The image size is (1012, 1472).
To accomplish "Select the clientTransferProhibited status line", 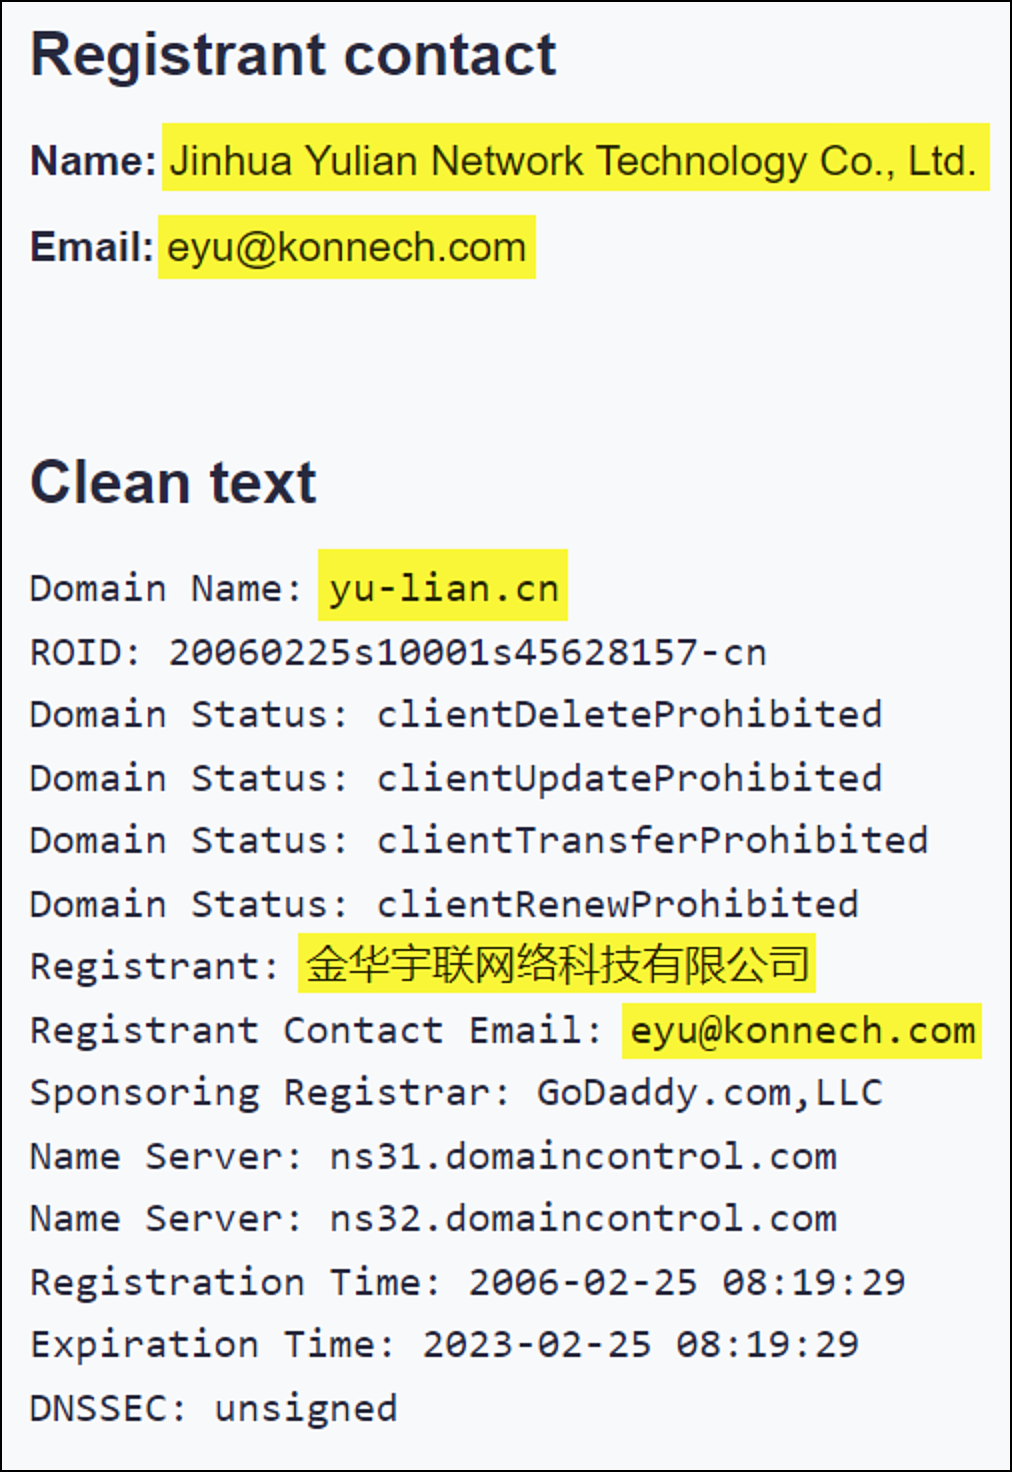I will pos(479,840).
